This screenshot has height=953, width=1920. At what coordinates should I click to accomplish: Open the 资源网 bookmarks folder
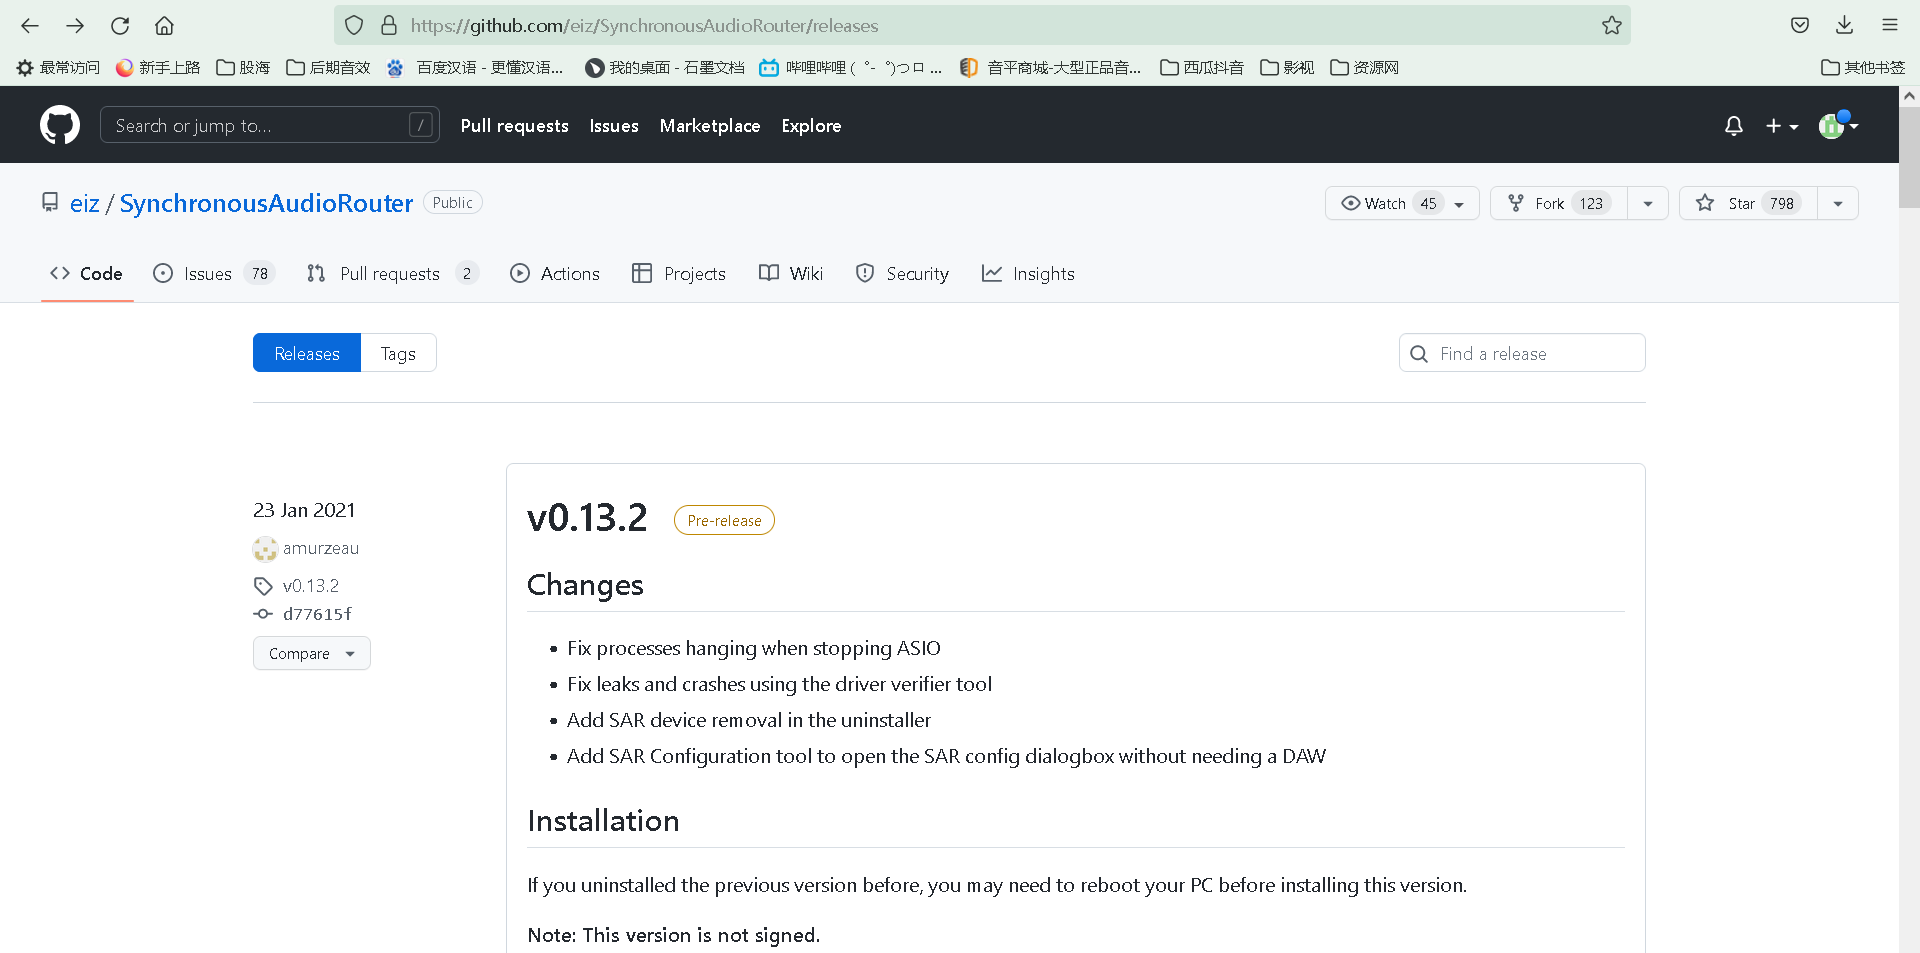(1364, 67)
